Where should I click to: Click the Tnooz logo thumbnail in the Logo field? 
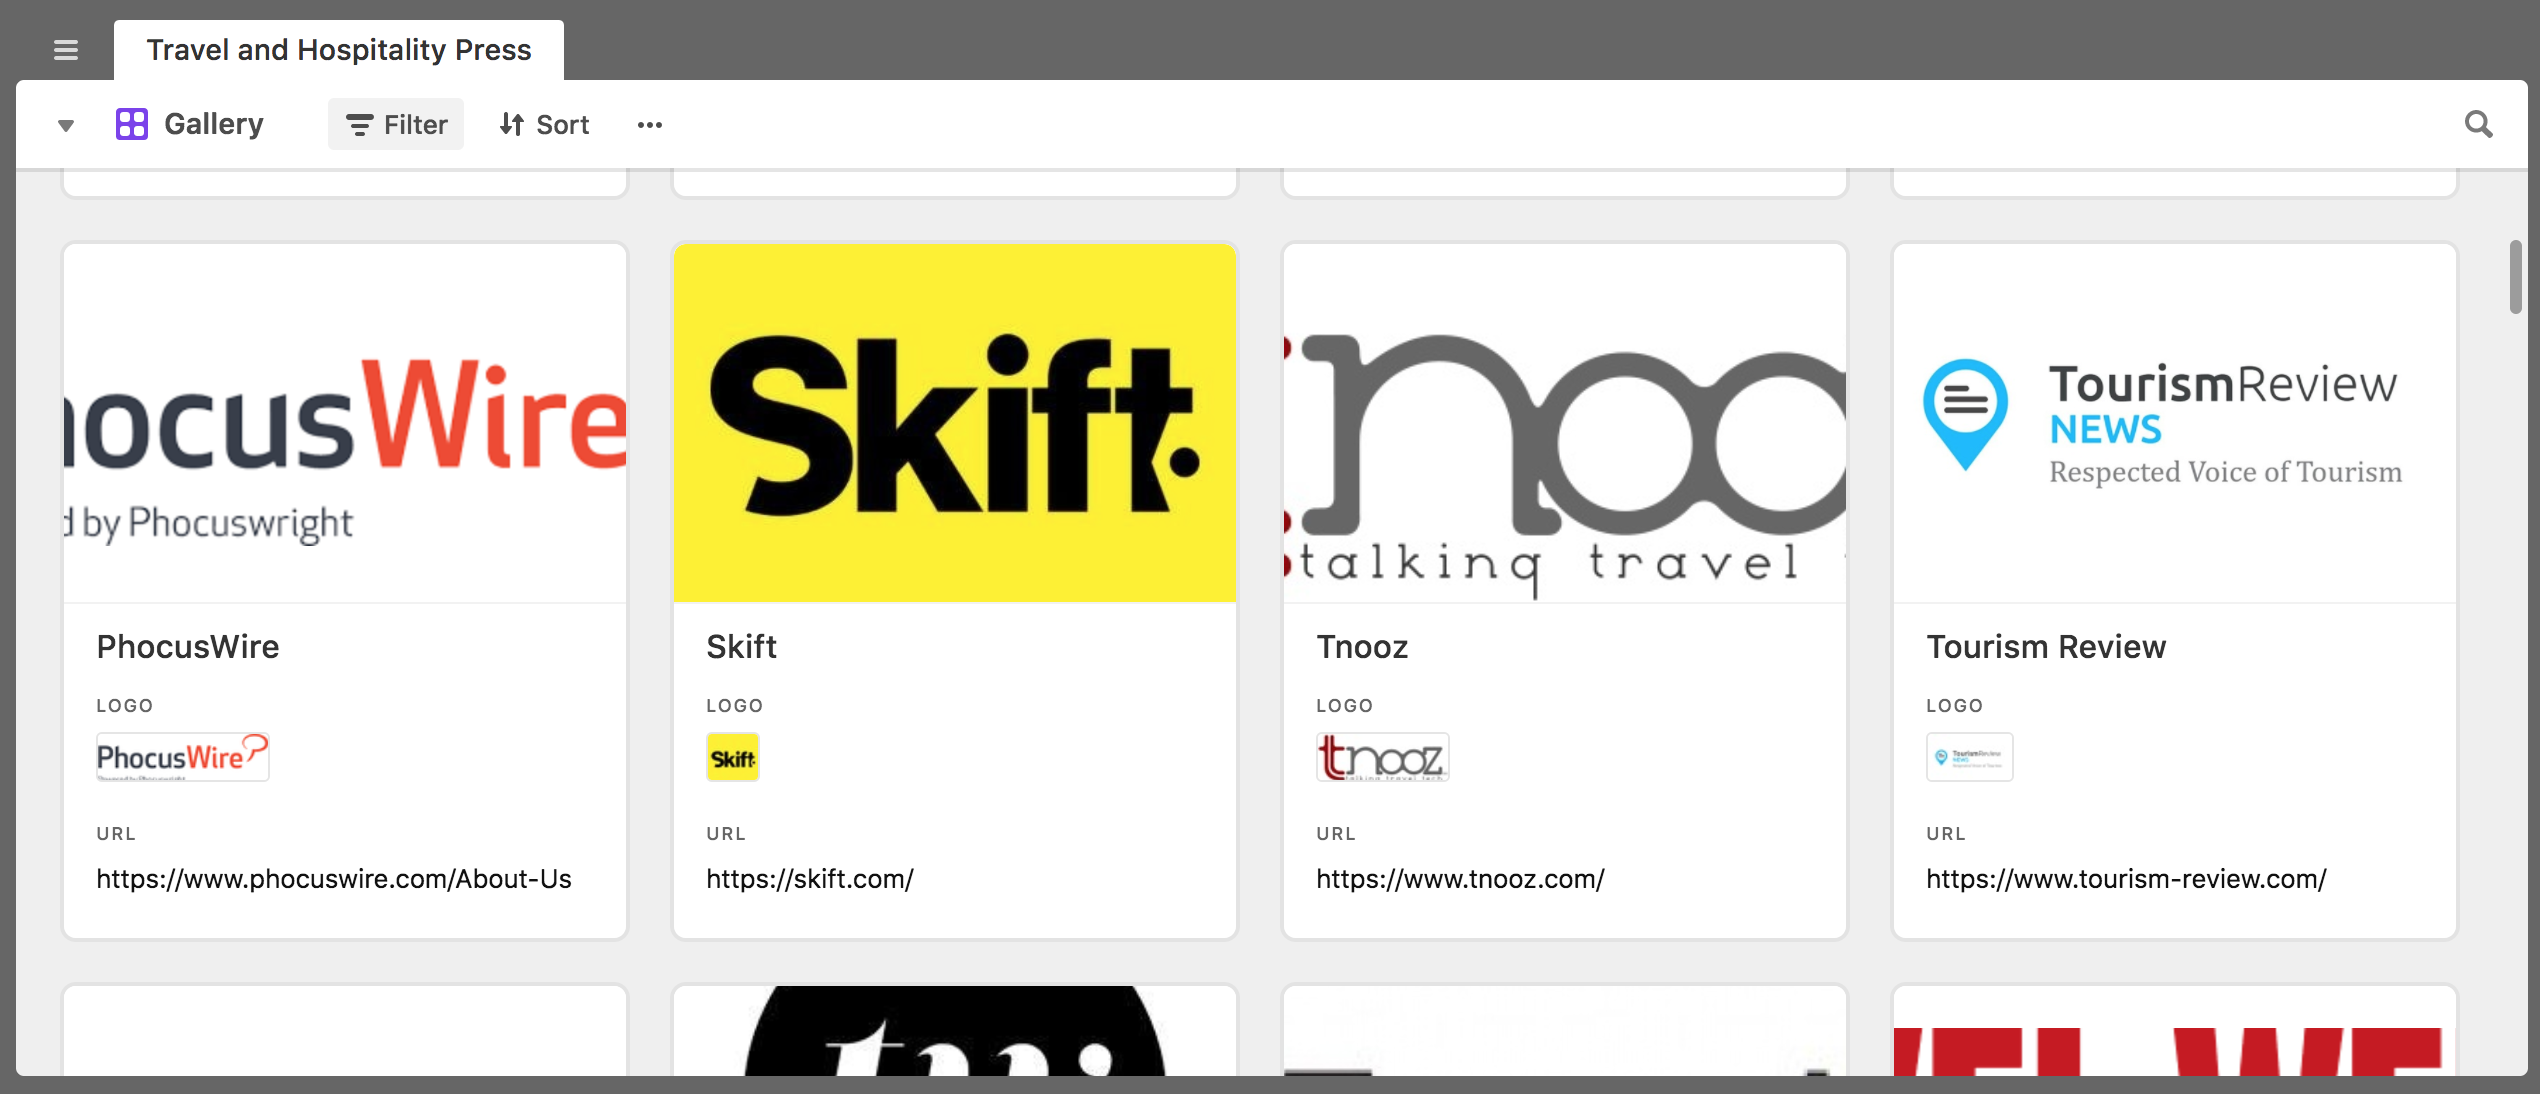pyautogui.click(x=1382, y=757)
